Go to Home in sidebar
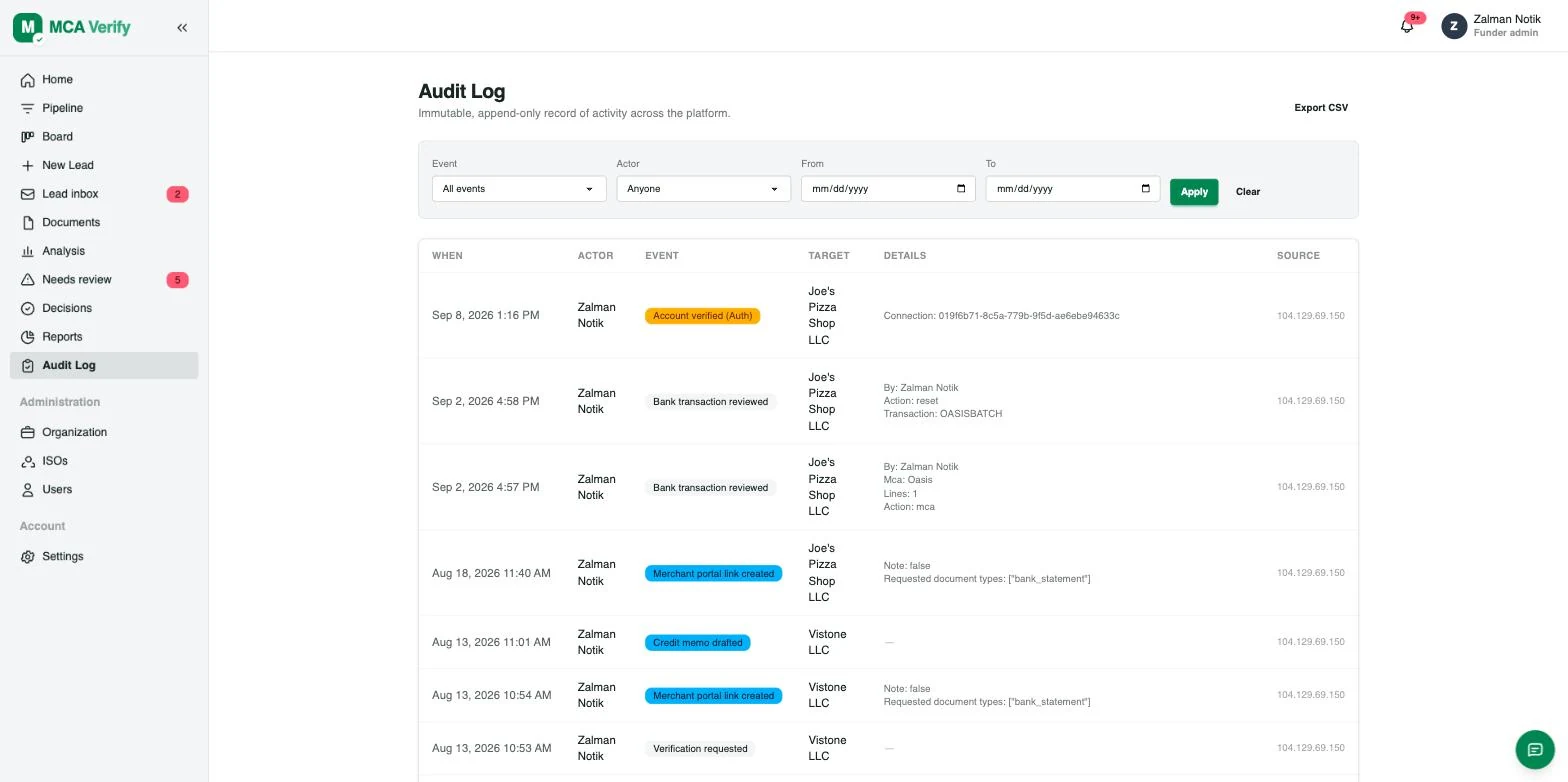This screenshot has height=782, width=1568. pos(104,80)
